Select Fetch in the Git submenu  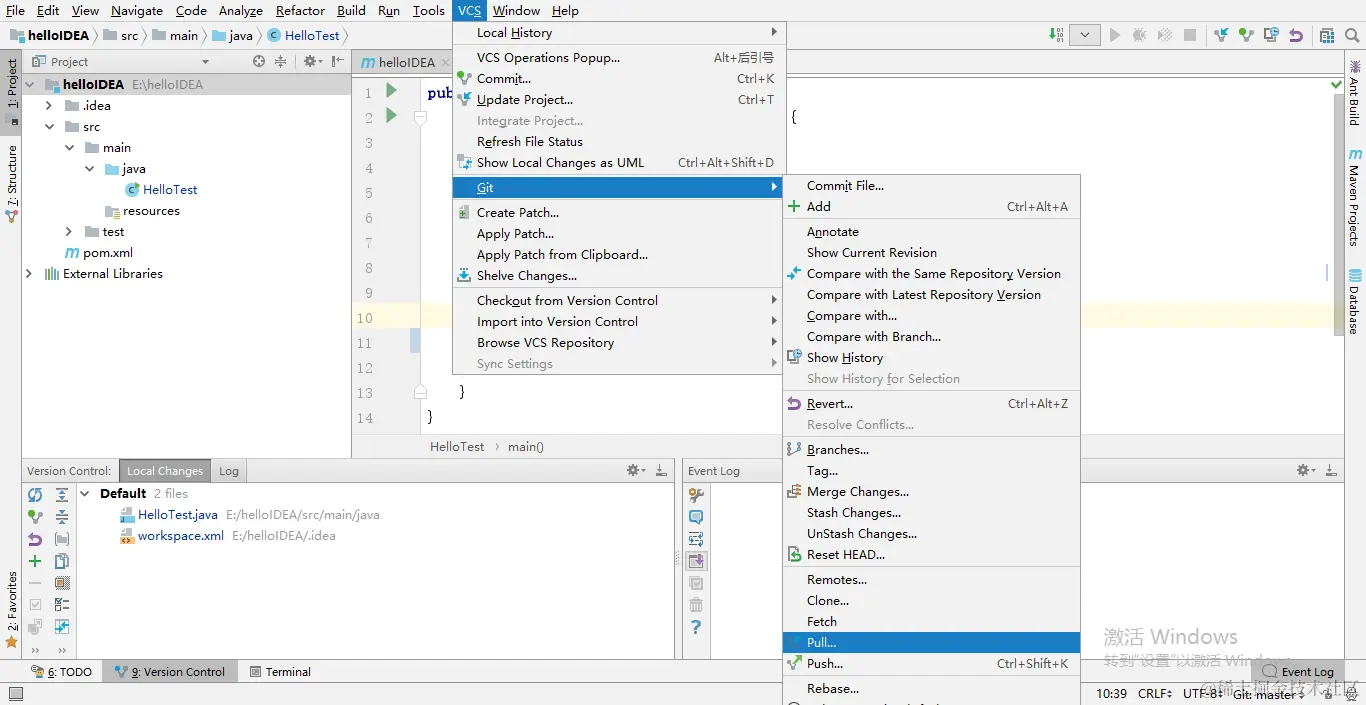point(931,622)
